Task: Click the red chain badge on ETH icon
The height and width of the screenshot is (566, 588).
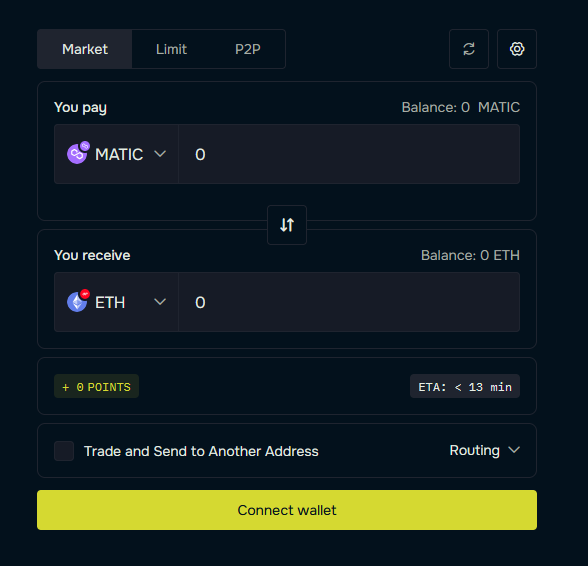Action: point(85,294)
